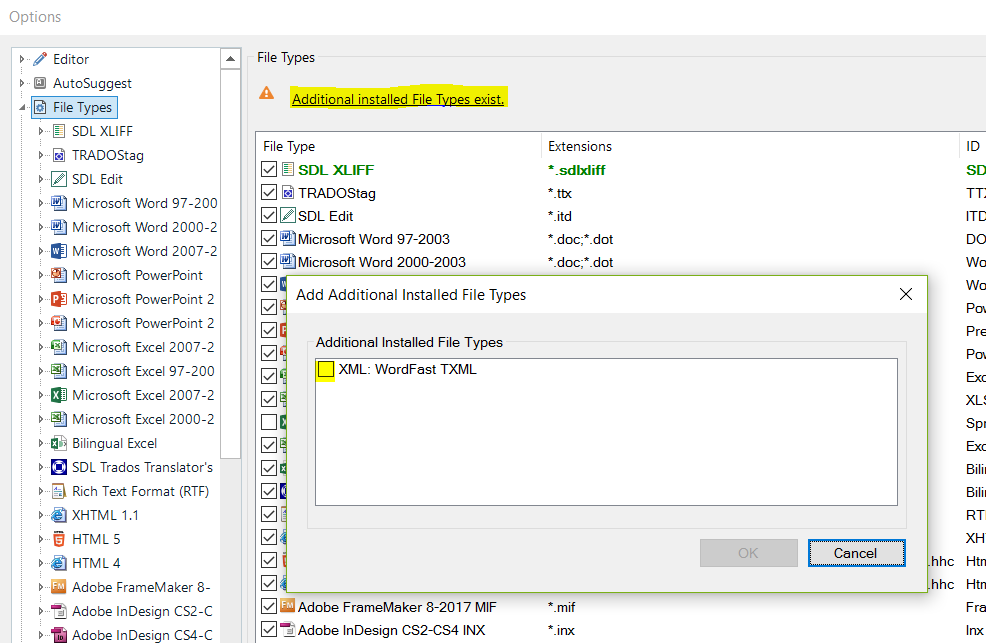Select Microsoft Excel 2000-2 tree item
Viewport: 986px width, 643px height.
coord(143,419)
